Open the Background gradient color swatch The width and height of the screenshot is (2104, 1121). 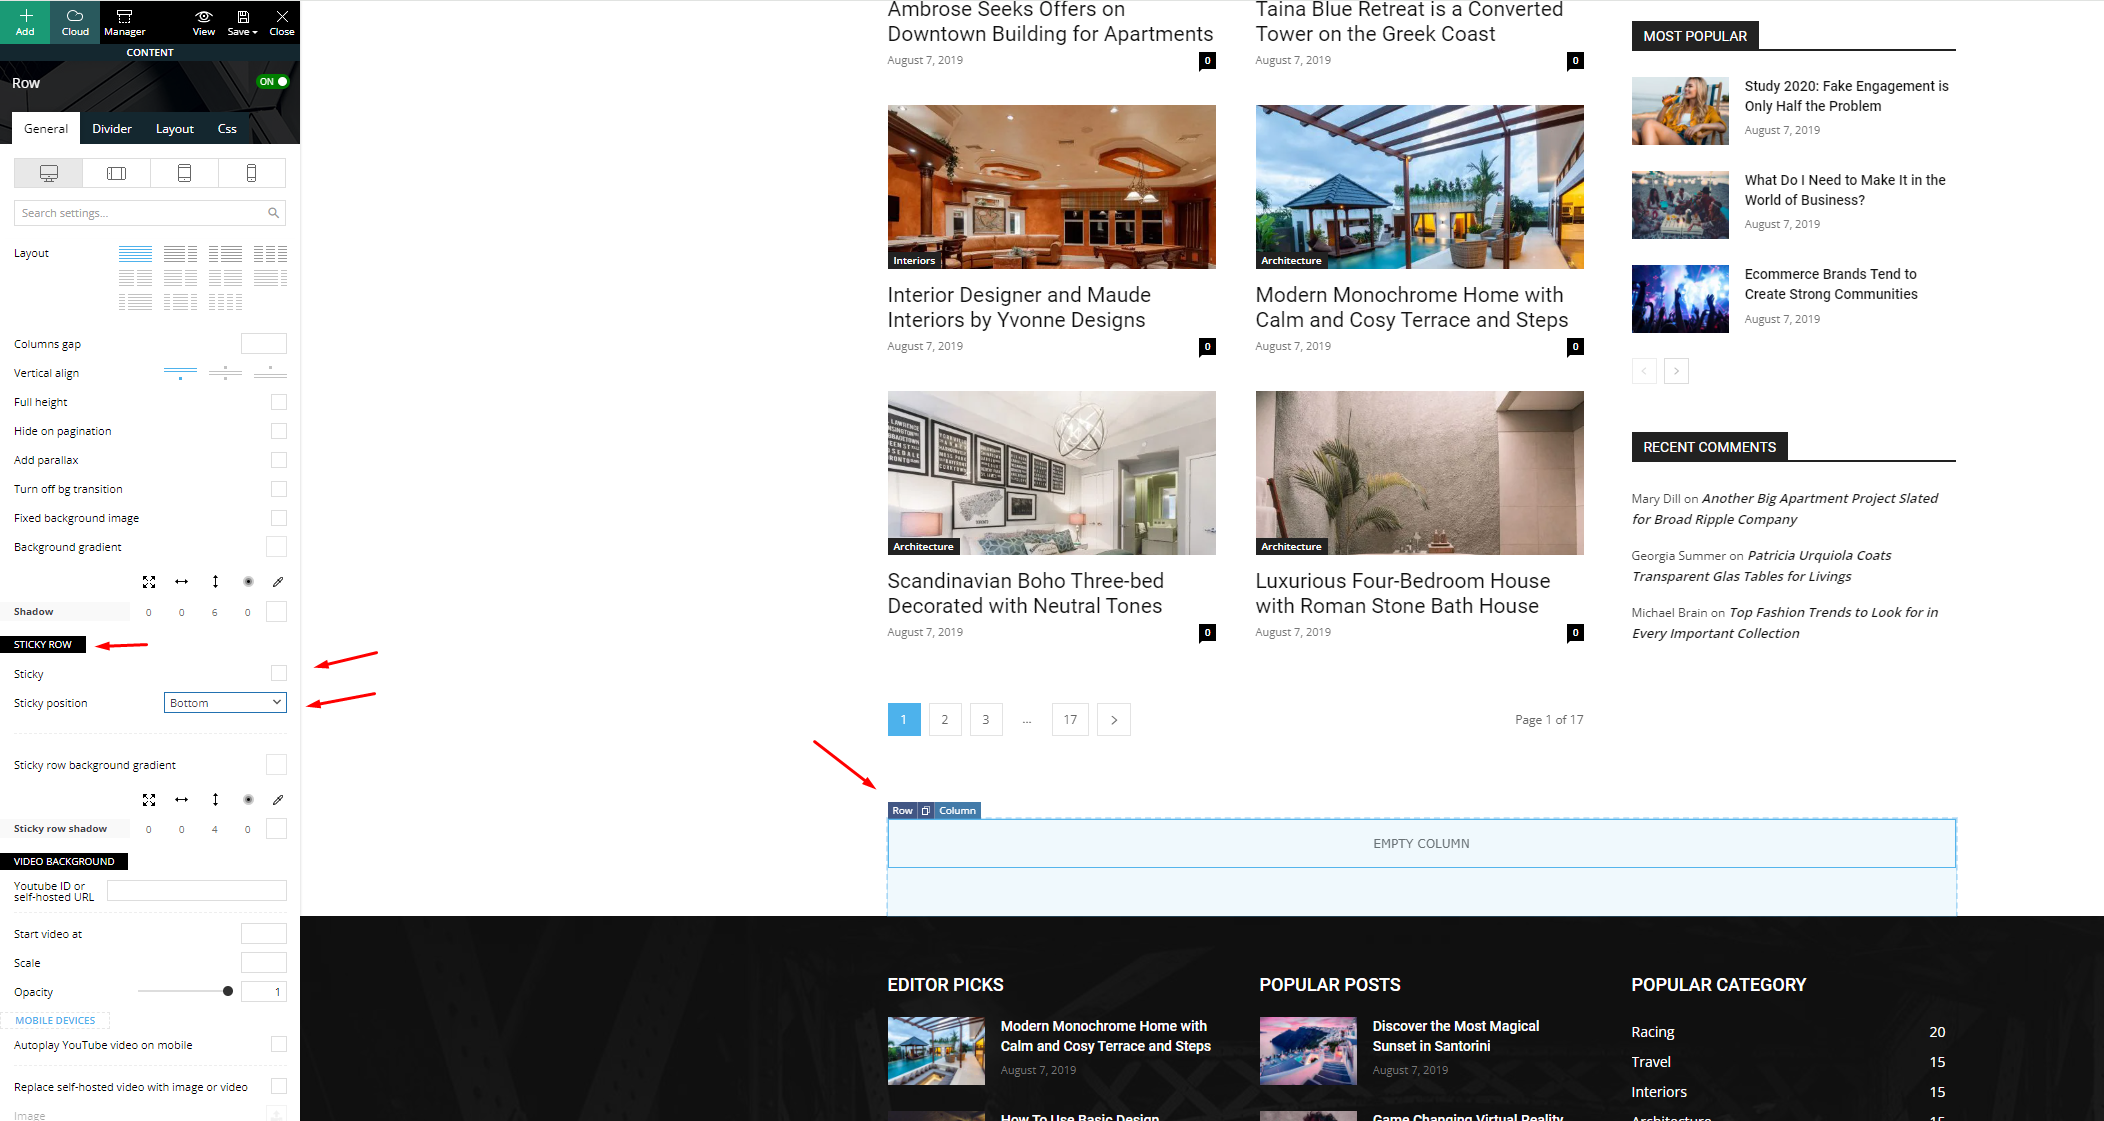[x=277, y=547]
